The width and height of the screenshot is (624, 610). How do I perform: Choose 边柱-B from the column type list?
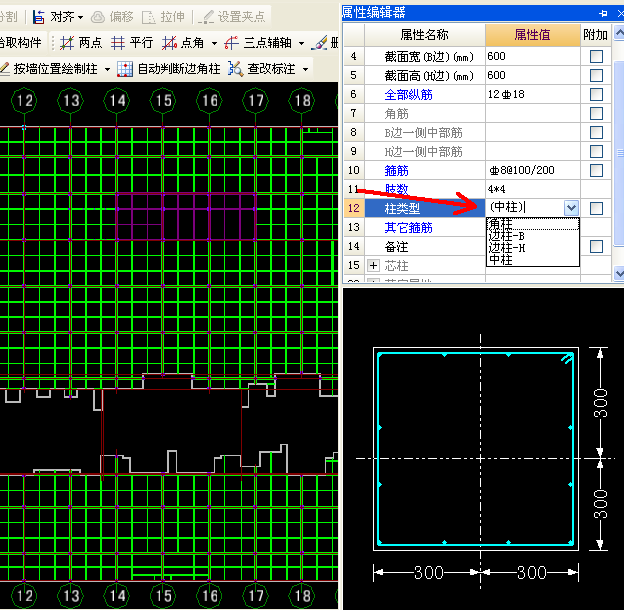coord(532,236)
